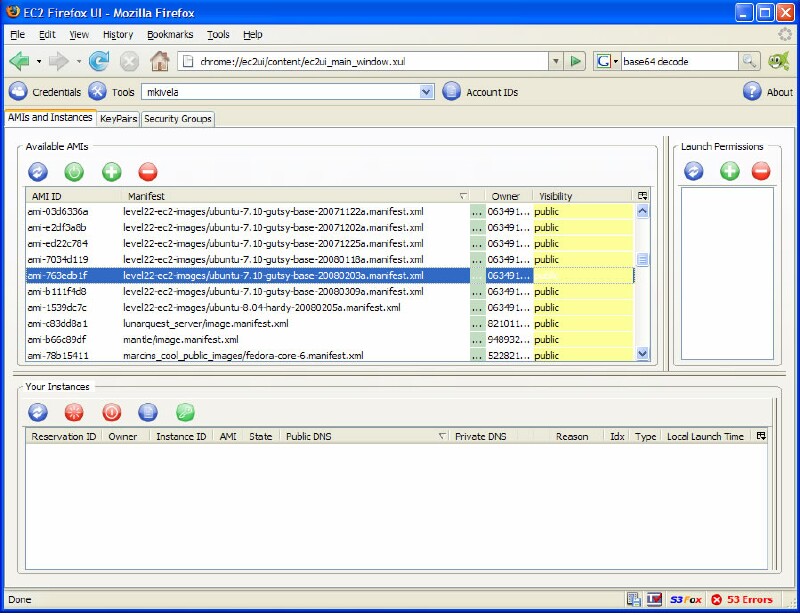Switch to the KeyPairs tab

(x=118, y=118)
